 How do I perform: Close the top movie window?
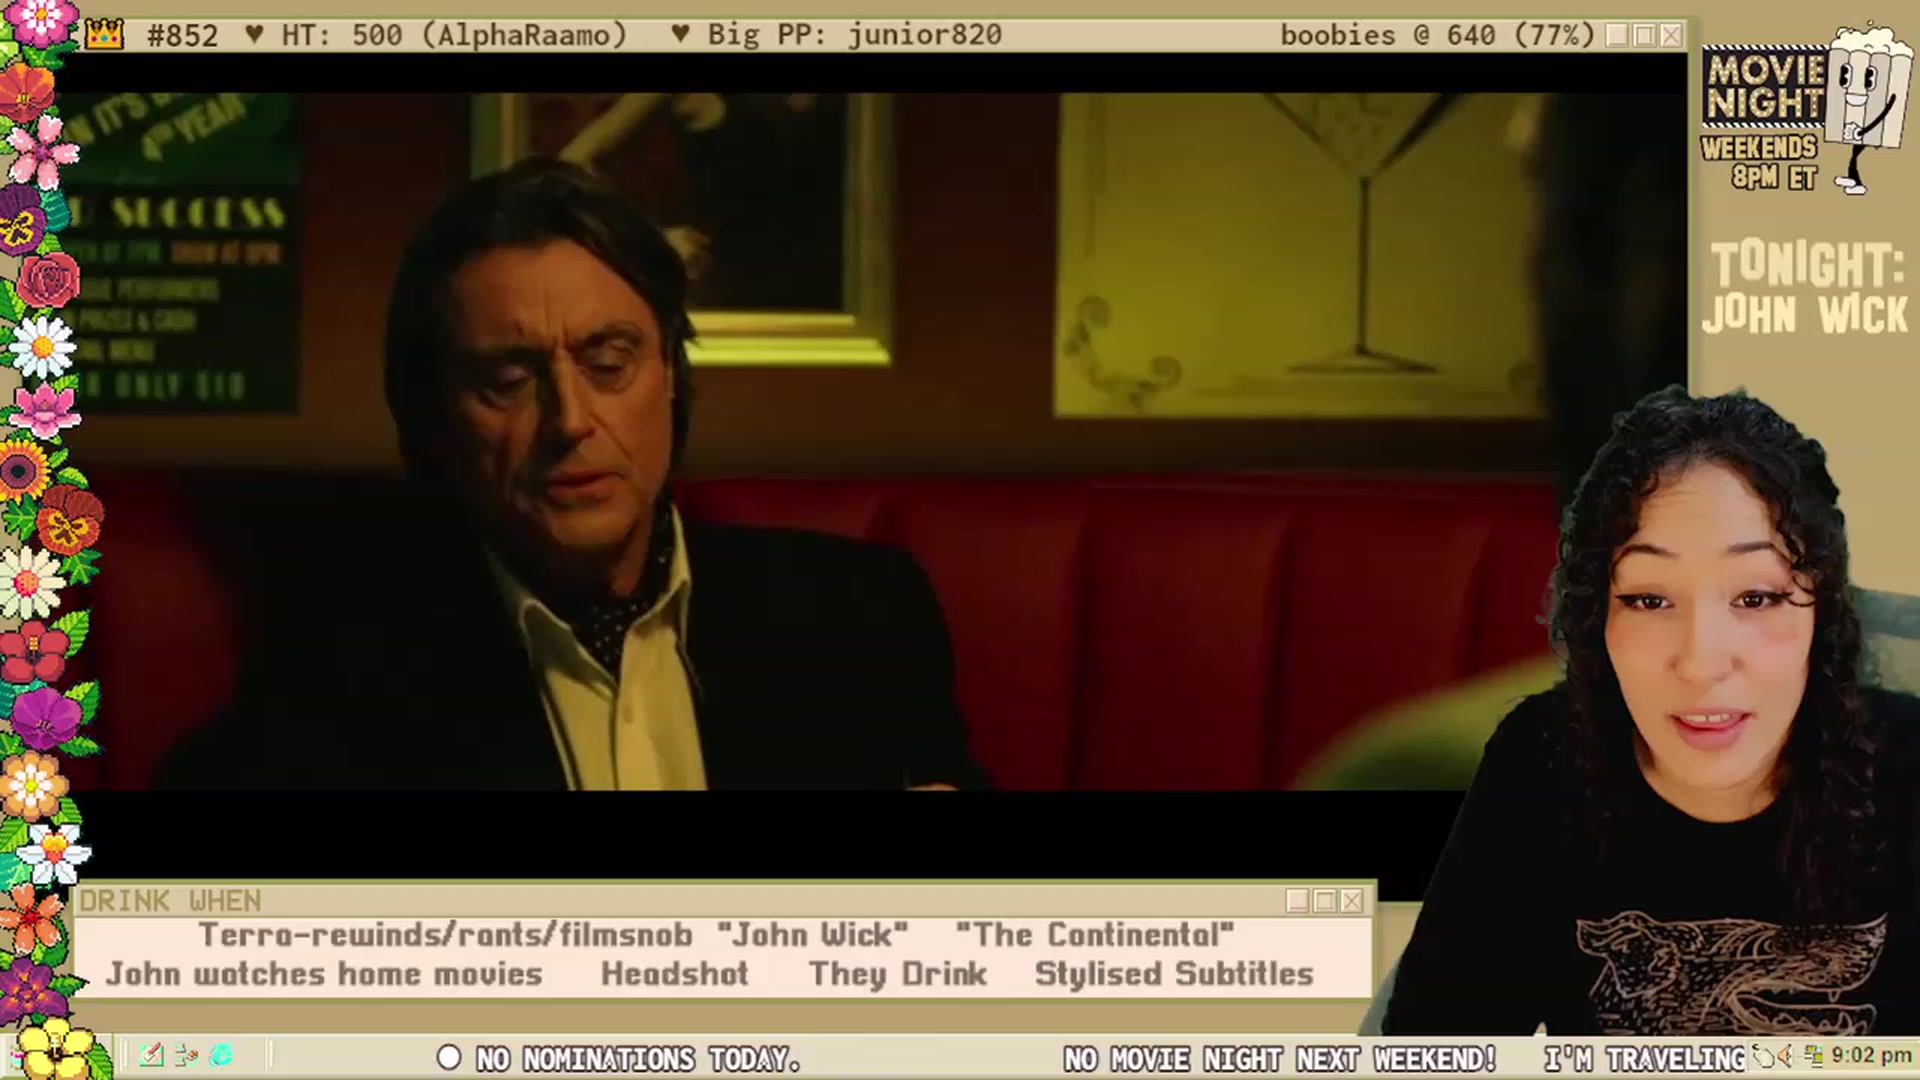click(1671, 35)
